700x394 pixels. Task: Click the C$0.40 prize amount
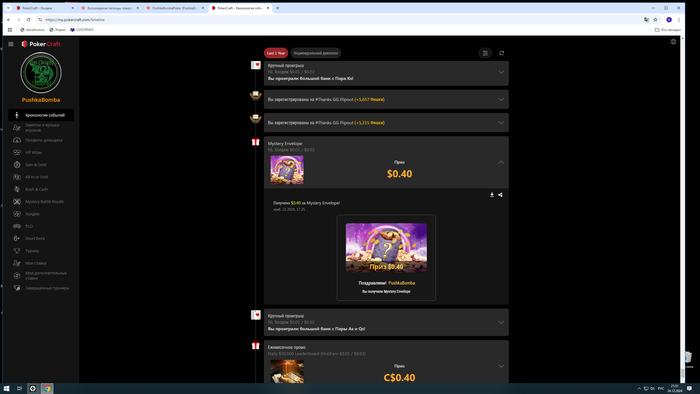[x=400, y=377]
